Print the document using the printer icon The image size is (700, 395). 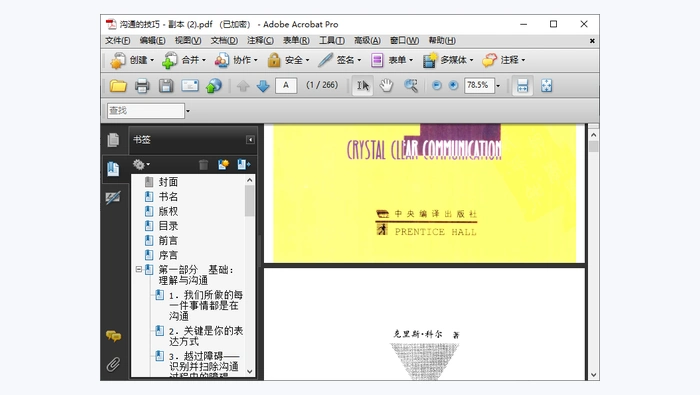point(142,85)
